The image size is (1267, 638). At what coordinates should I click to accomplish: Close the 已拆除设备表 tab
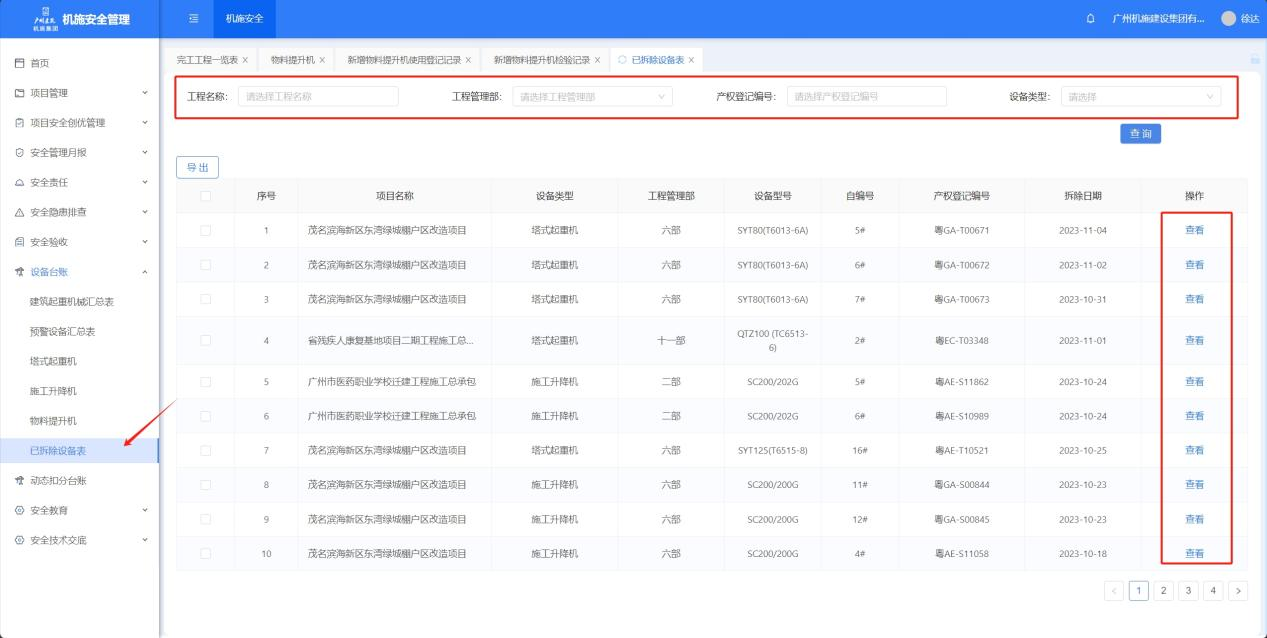(x=691, y=60)
